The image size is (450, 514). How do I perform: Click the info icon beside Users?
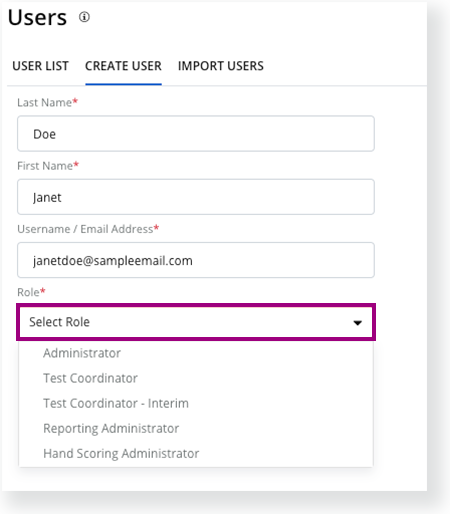tap(84, 17)
